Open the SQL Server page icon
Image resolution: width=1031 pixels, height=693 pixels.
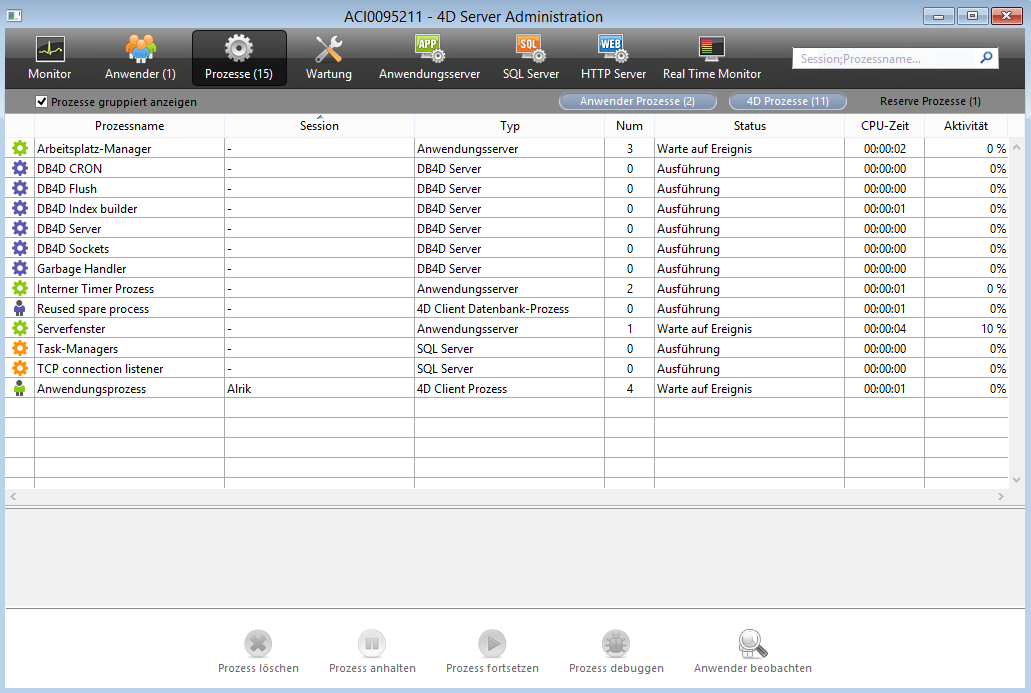[530, 49]
